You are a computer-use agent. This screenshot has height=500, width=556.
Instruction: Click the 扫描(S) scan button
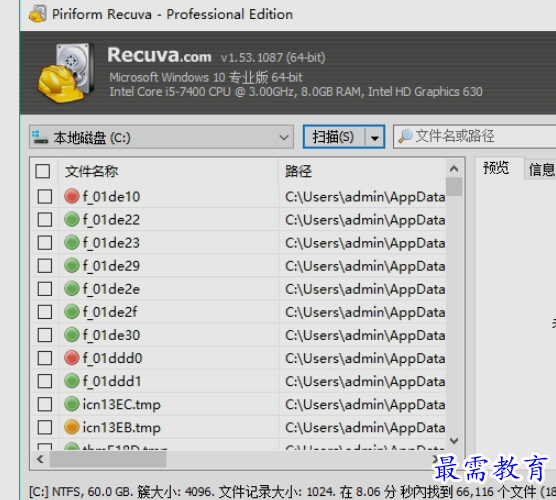tap(333, 137)
